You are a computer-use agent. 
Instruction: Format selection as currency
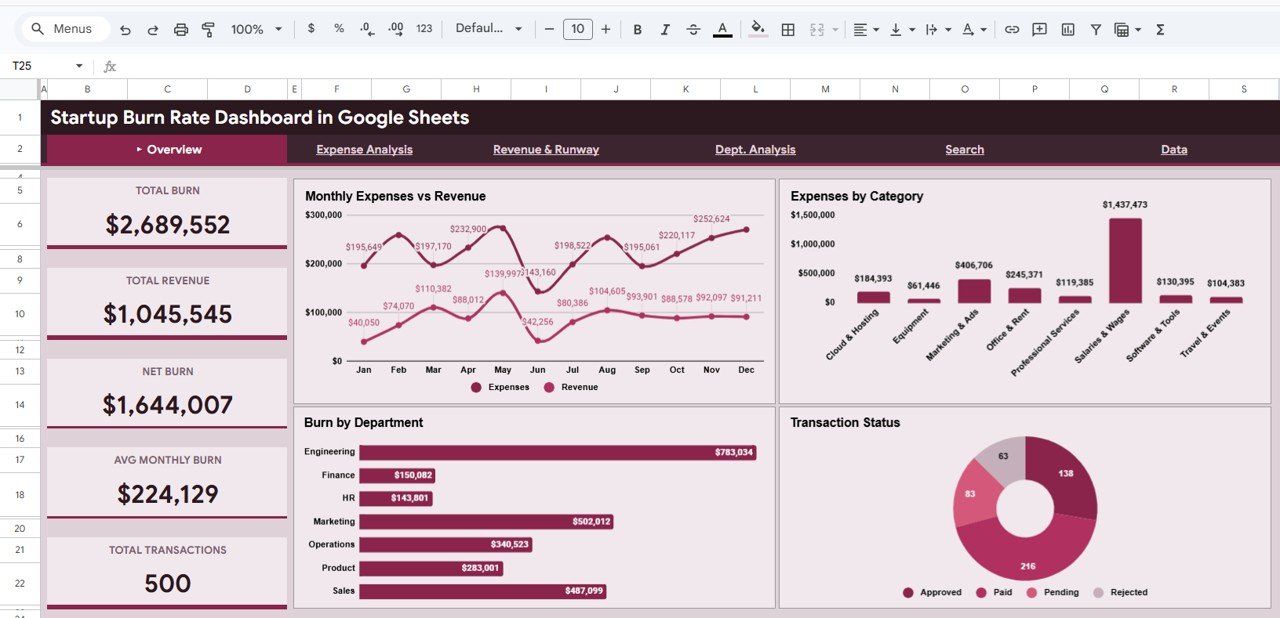coord(311,29)
